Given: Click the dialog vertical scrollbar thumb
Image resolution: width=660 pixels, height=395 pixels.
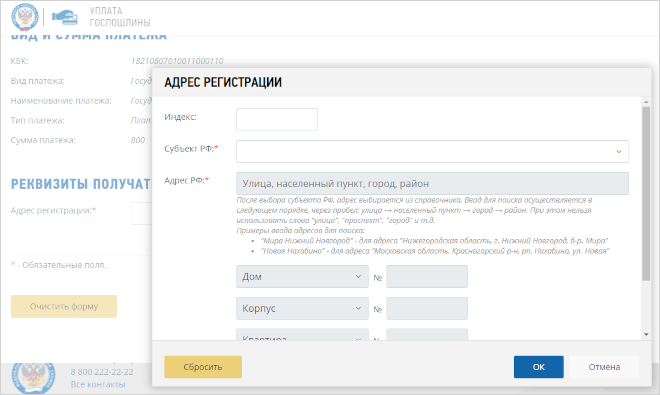Looking at the screenshot, I should (646, 194).
